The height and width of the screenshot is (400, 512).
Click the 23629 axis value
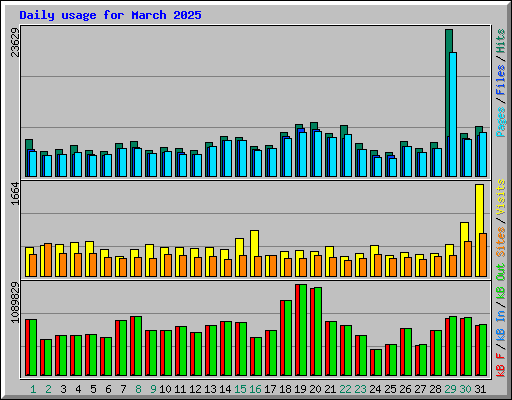15,42
